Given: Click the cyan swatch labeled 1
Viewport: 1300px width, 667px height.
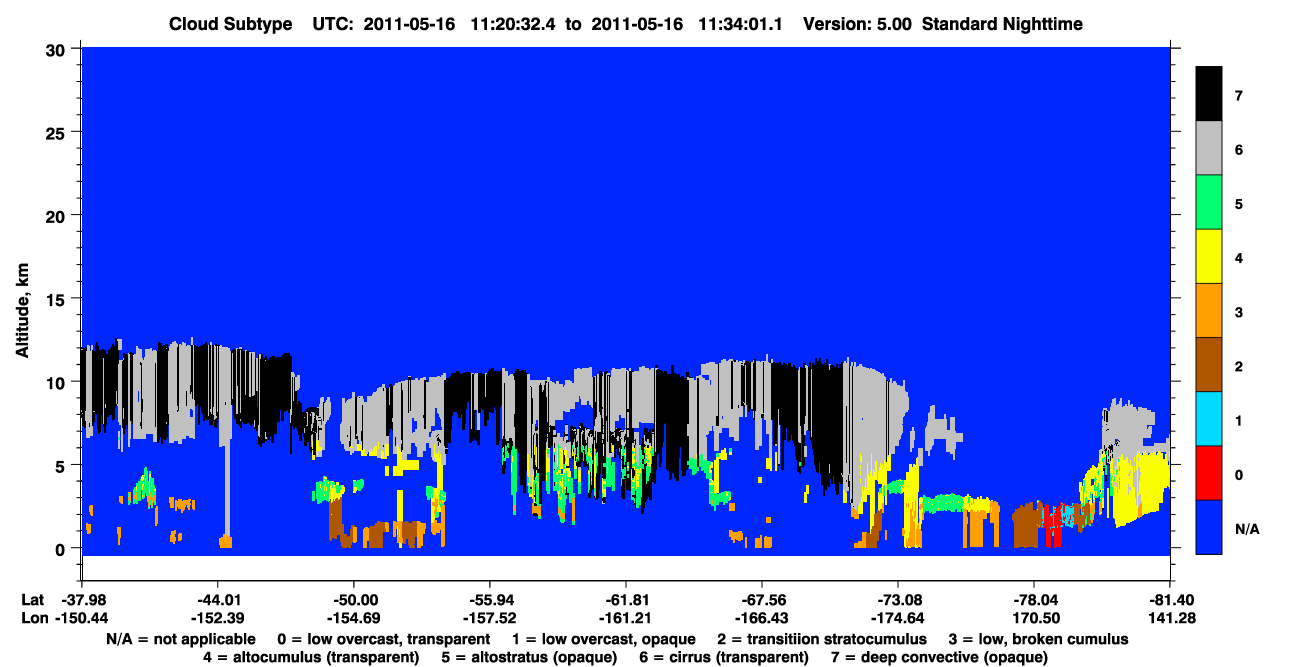Looking at the screenshot, I should (x=1209, y=419).
